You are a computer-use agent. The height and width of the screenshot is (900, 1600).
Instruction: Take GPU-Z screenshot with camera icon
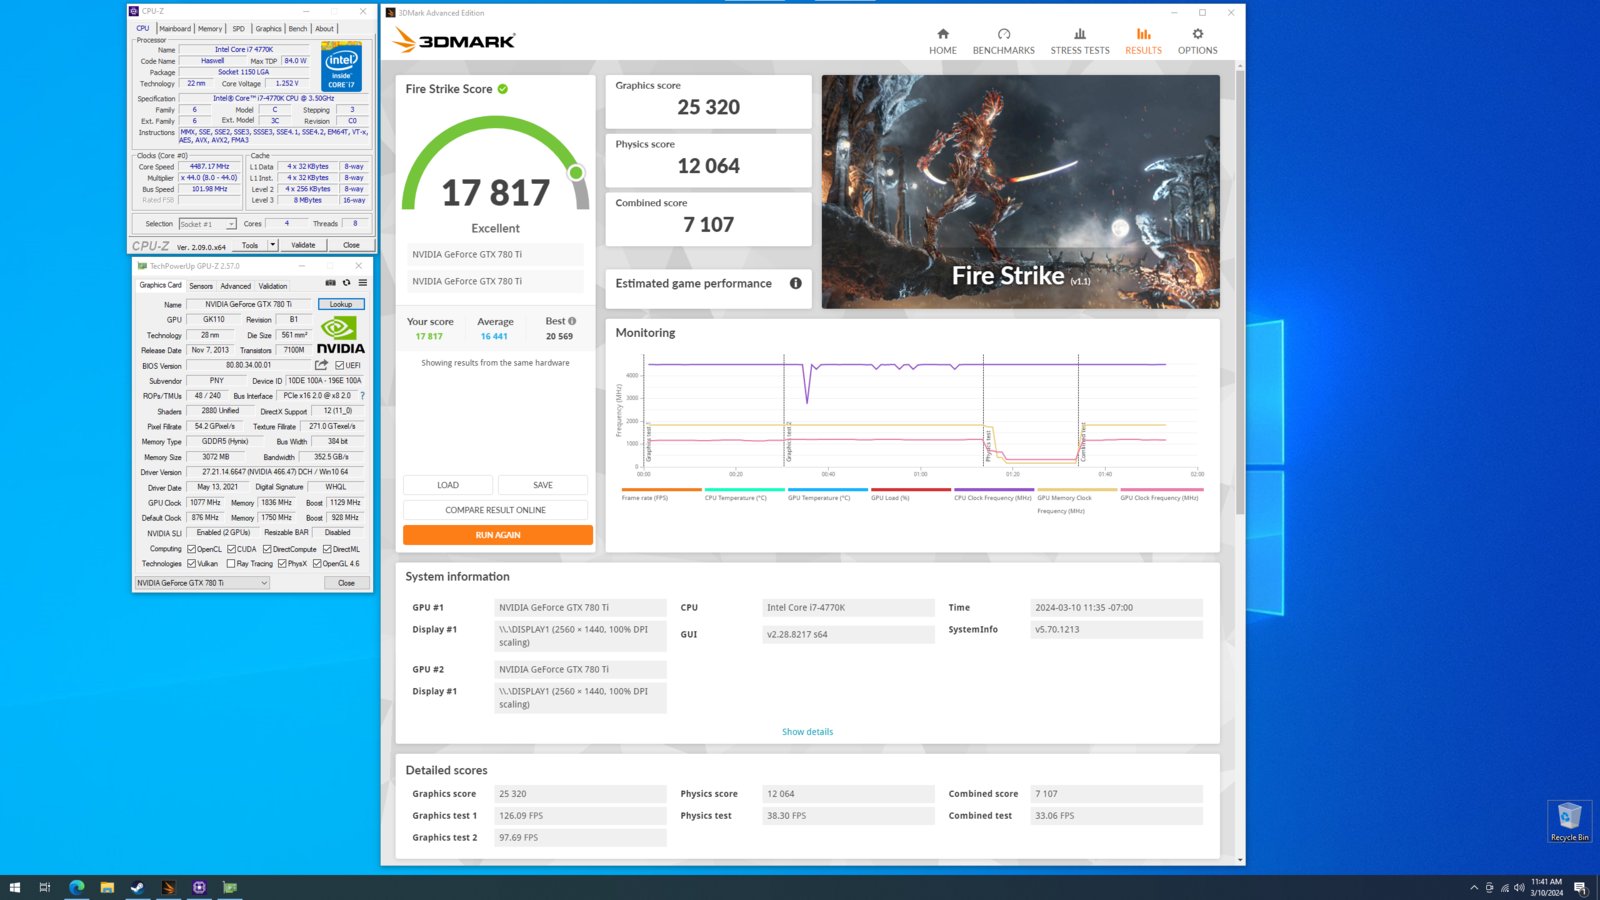click(330, 283)
